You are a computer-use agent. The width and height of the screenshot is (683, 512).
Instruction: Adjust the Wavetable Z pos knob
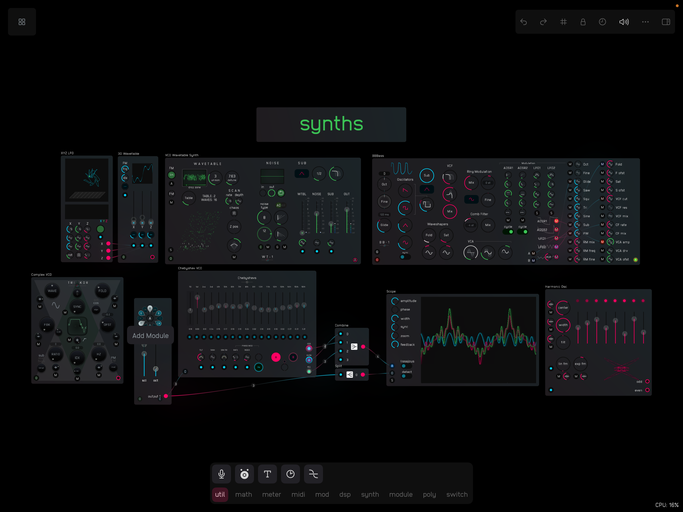click(234, 227)
